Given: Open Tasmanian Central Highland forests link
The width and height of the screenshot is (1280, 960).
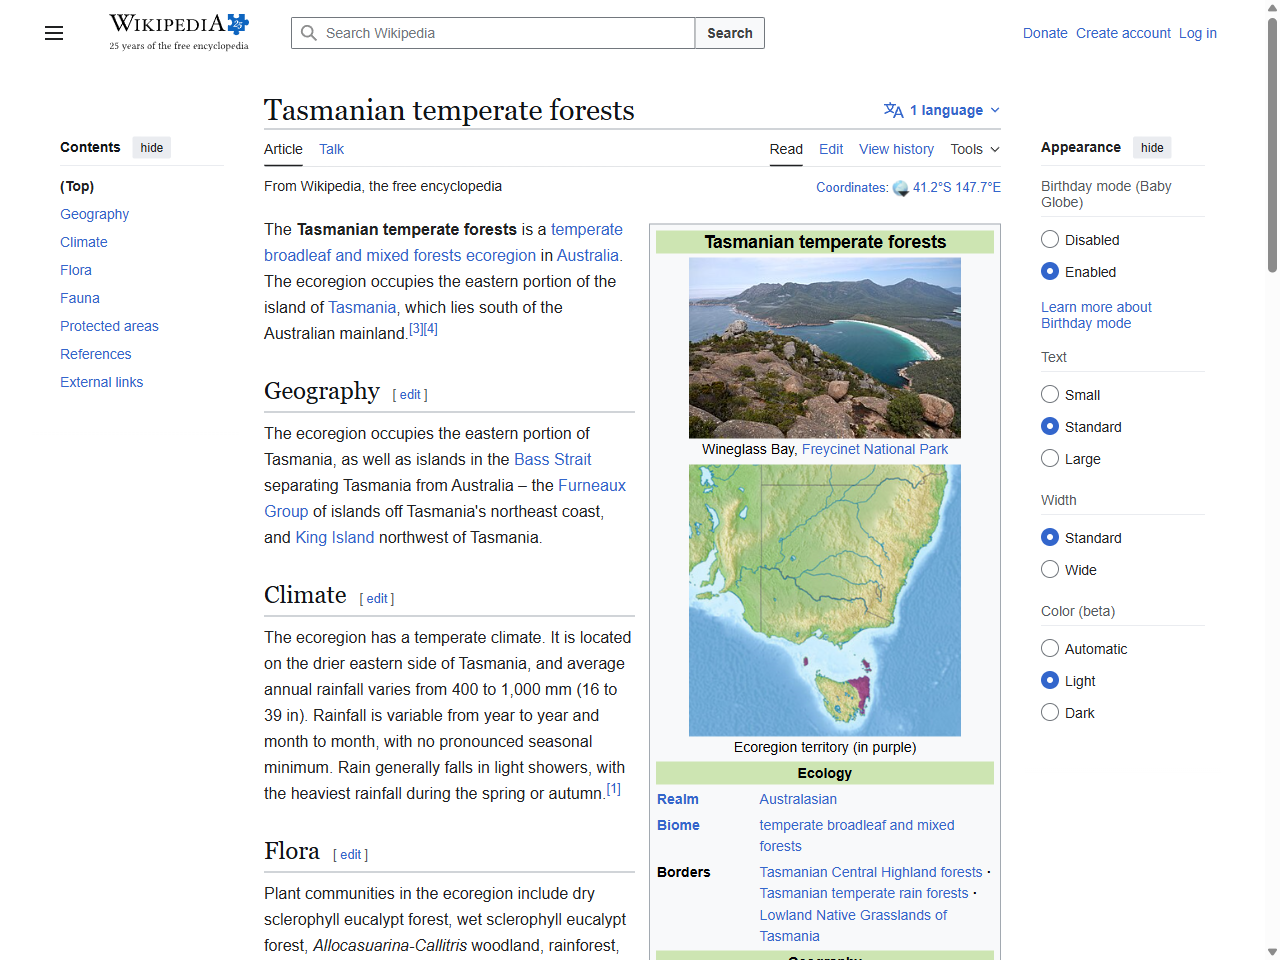Looking at the screenshot, I should [x=871, y=872].
